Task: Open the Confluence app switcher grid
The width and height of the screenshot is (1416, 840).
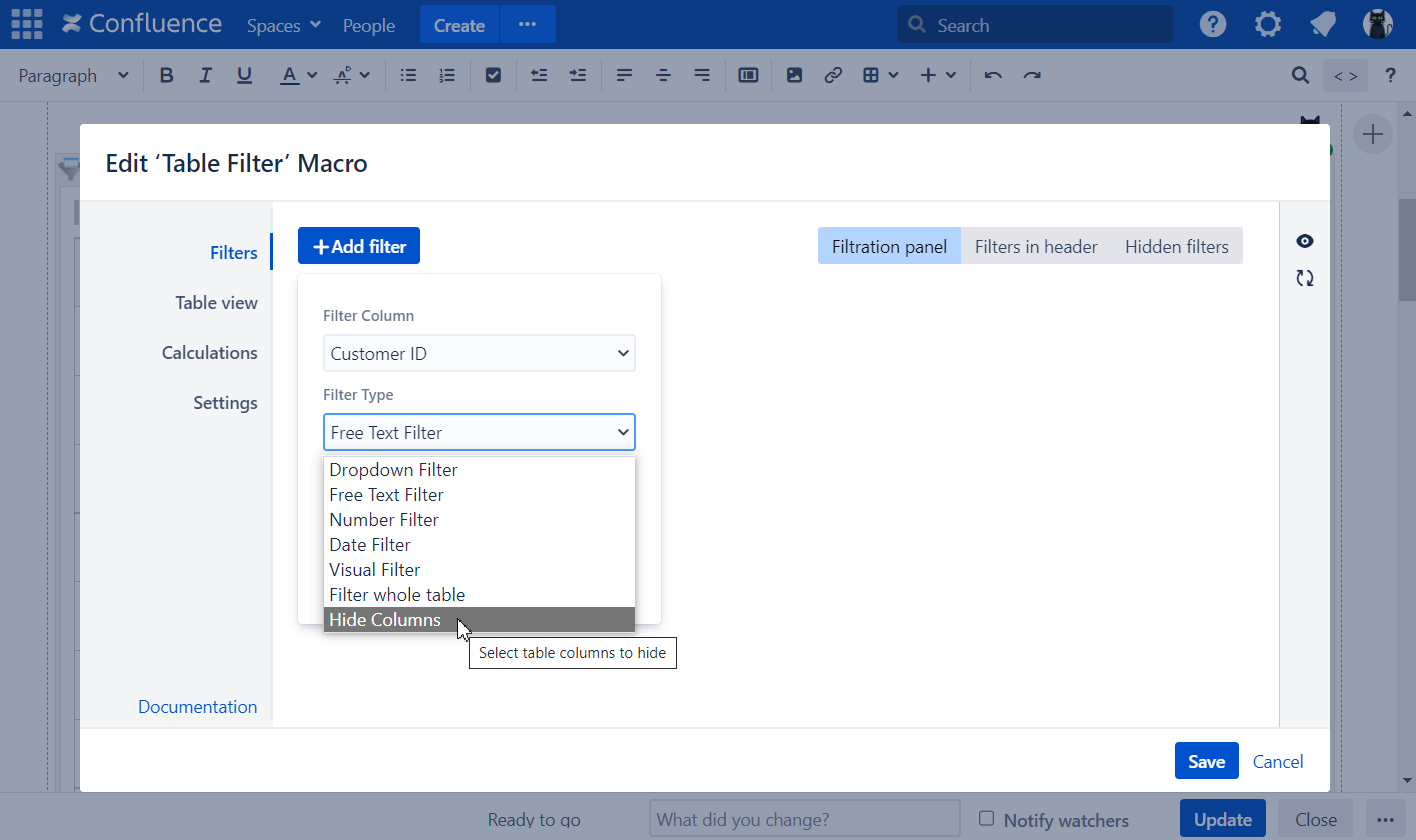Action: (26, 24)
